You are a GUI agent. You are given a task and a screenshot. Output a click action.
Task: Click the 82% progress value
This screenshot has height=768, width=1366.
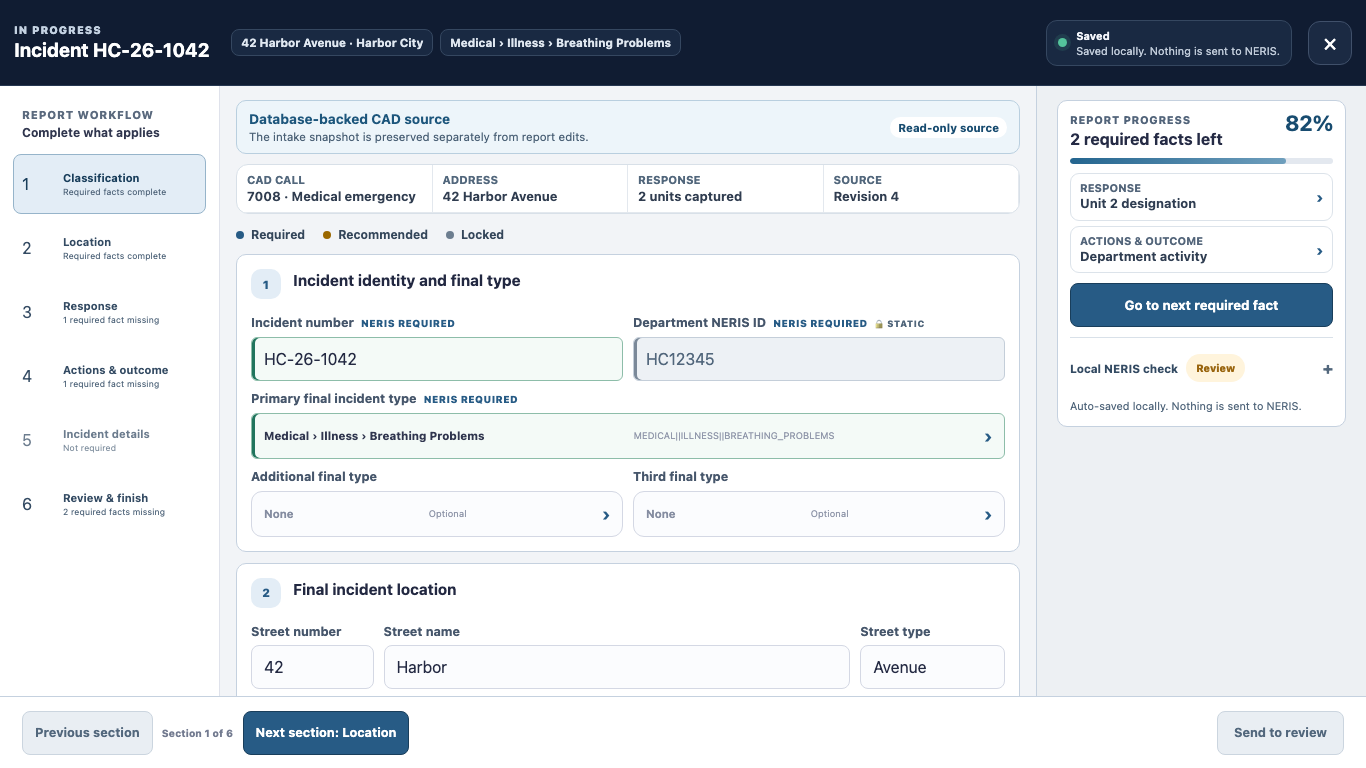[x=1309, y=124]
